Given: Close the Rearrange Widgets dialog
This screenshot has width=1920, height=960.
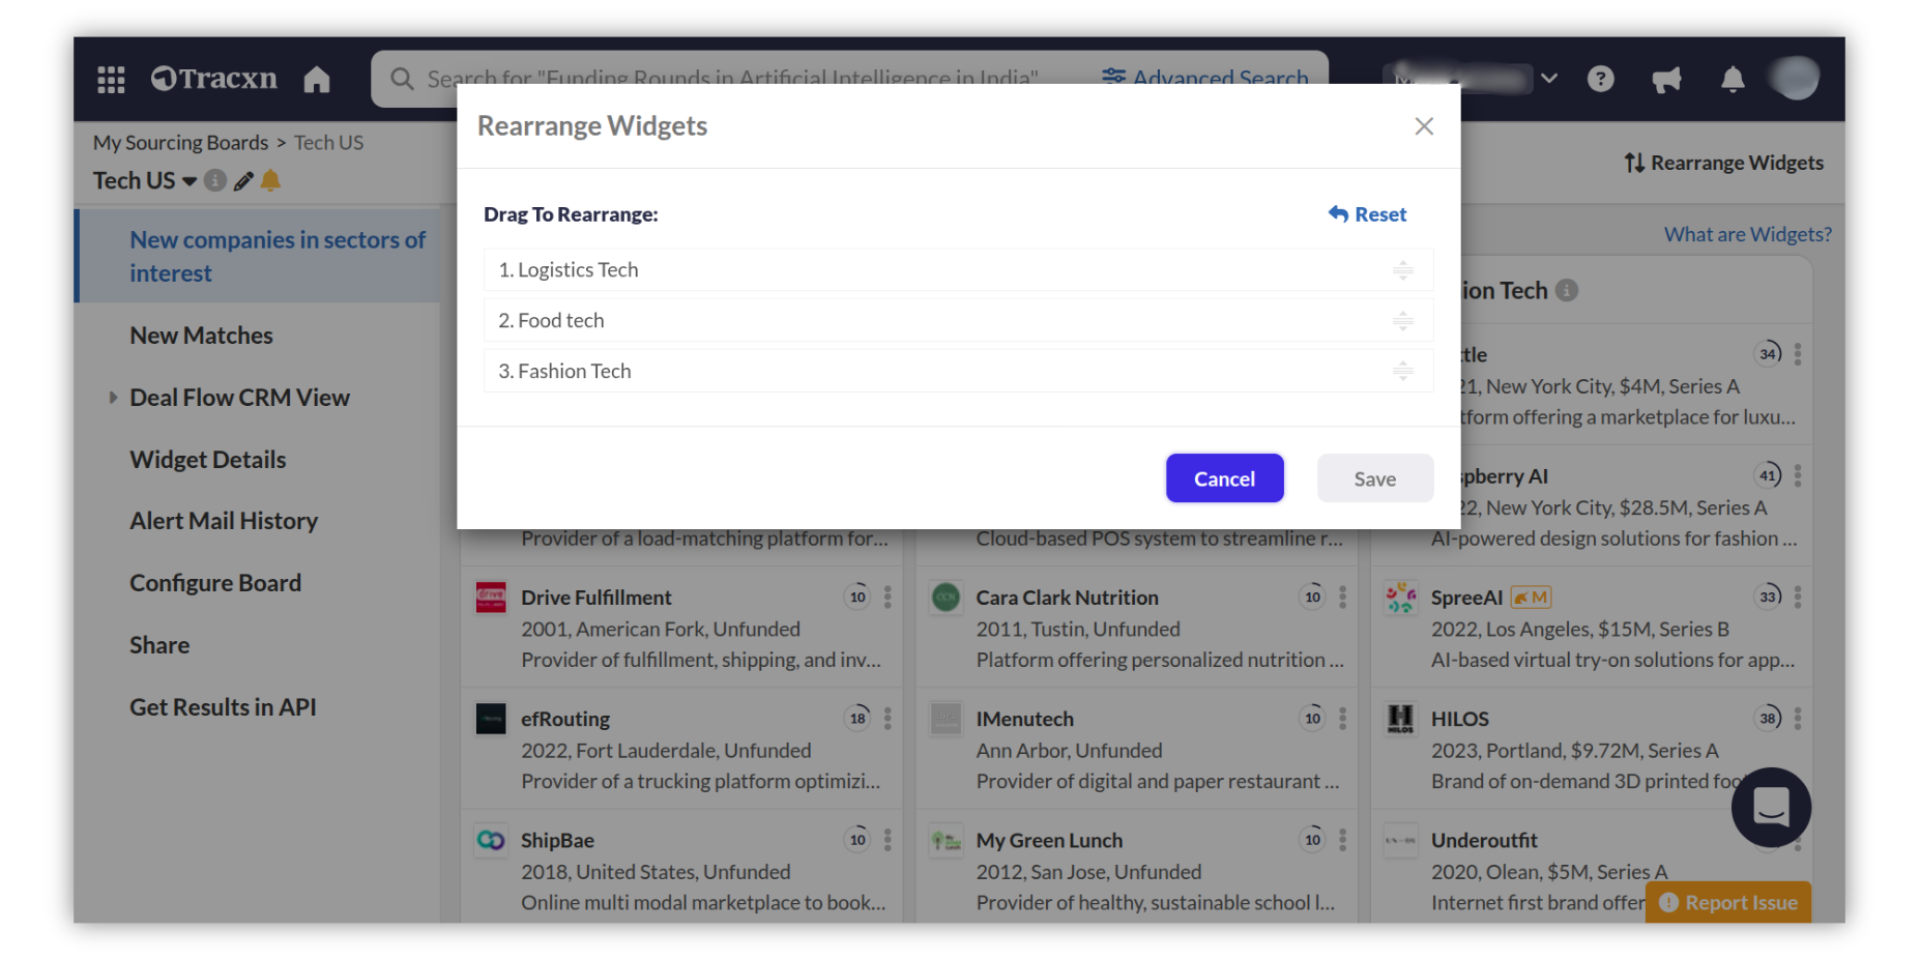Looking at the screenshot, I should pos(1424,126).
